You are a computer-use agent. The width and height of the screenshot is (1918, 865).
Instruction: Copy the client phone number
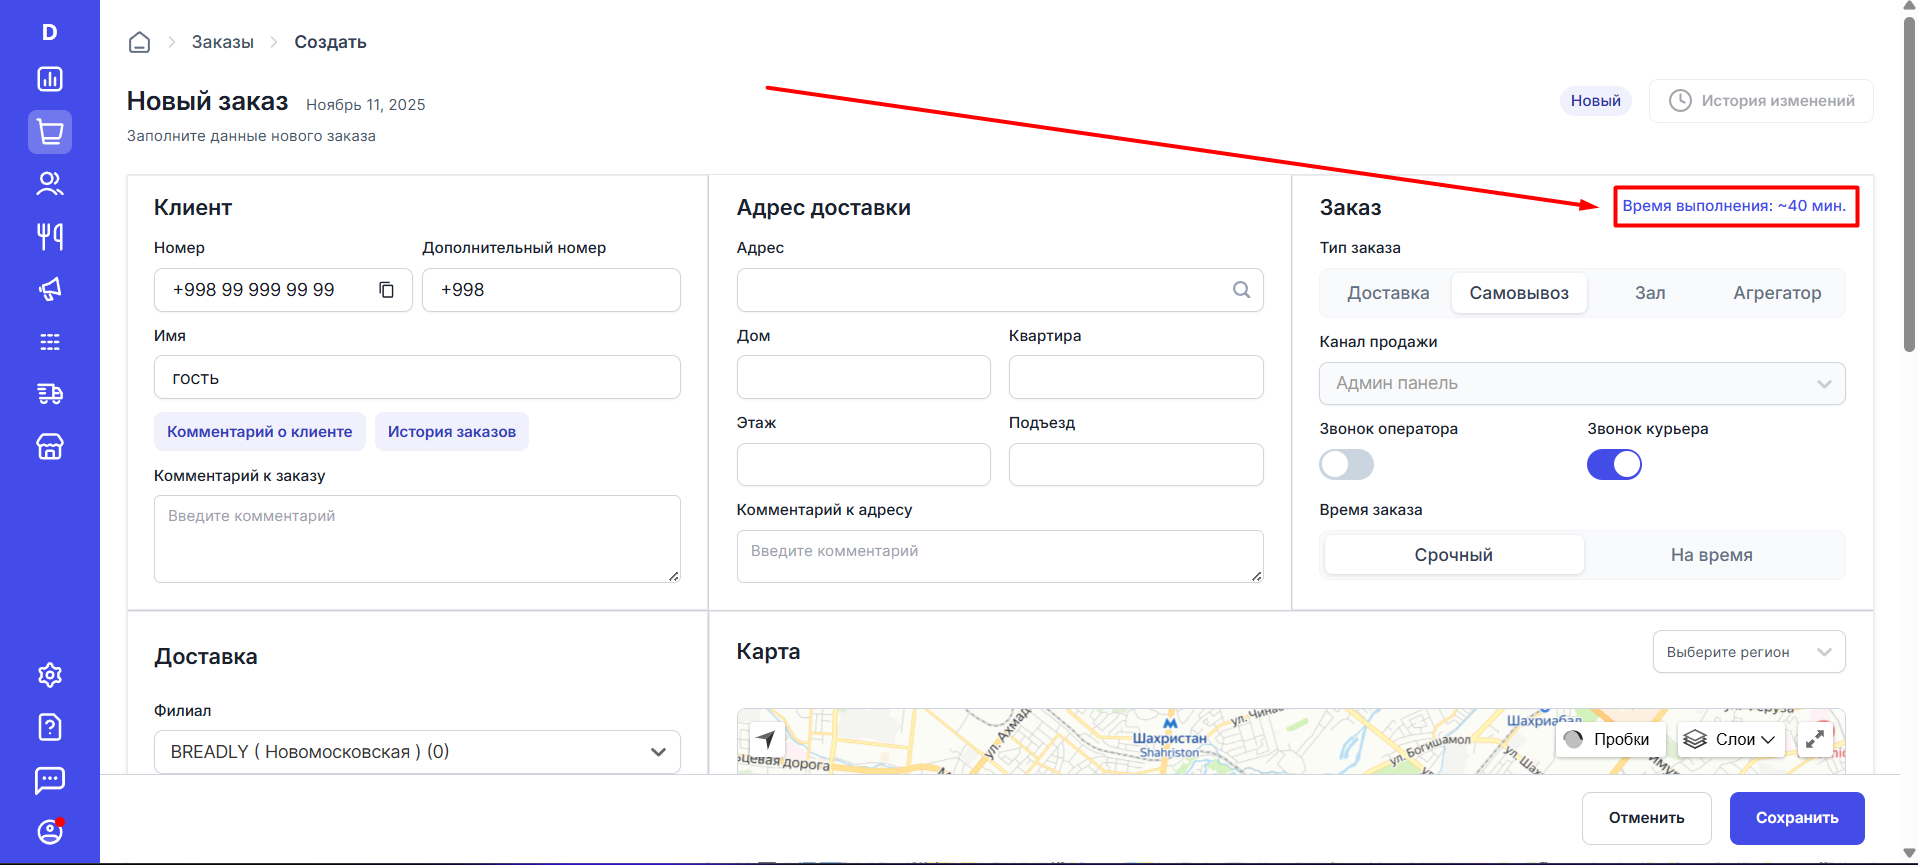[x=386, y=290]
